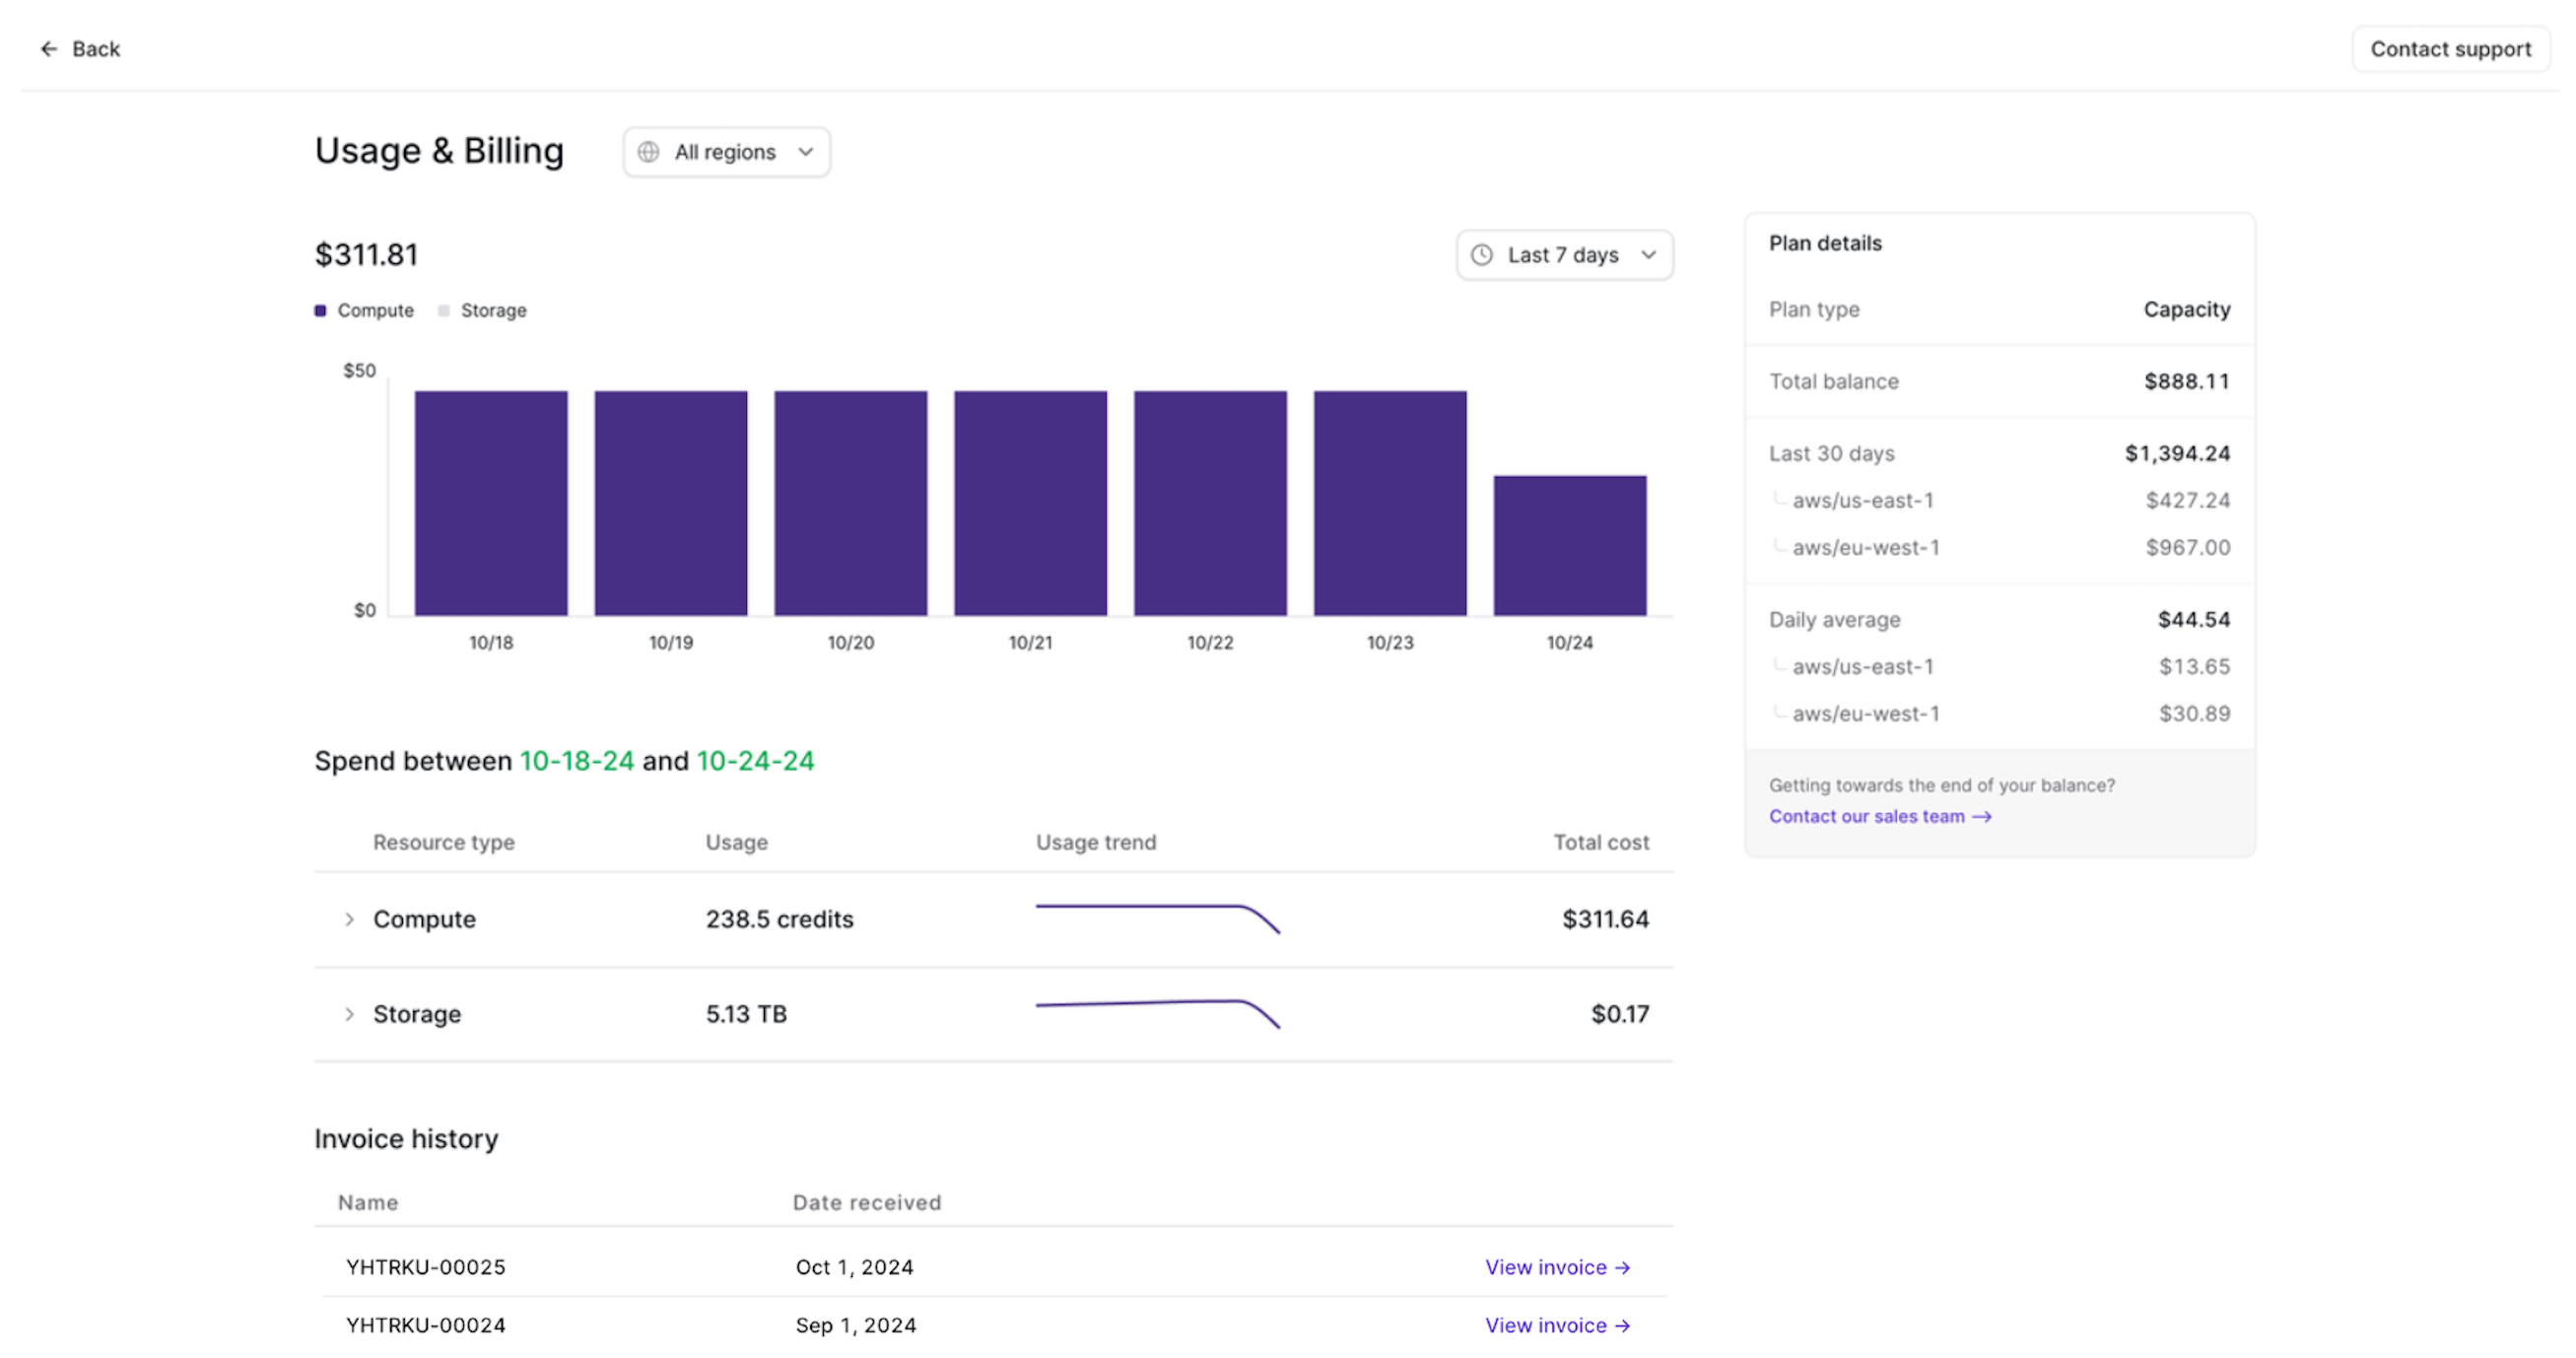Expand the Storage resource row
This screenshot has height=1358, width=2576.
349,1014
